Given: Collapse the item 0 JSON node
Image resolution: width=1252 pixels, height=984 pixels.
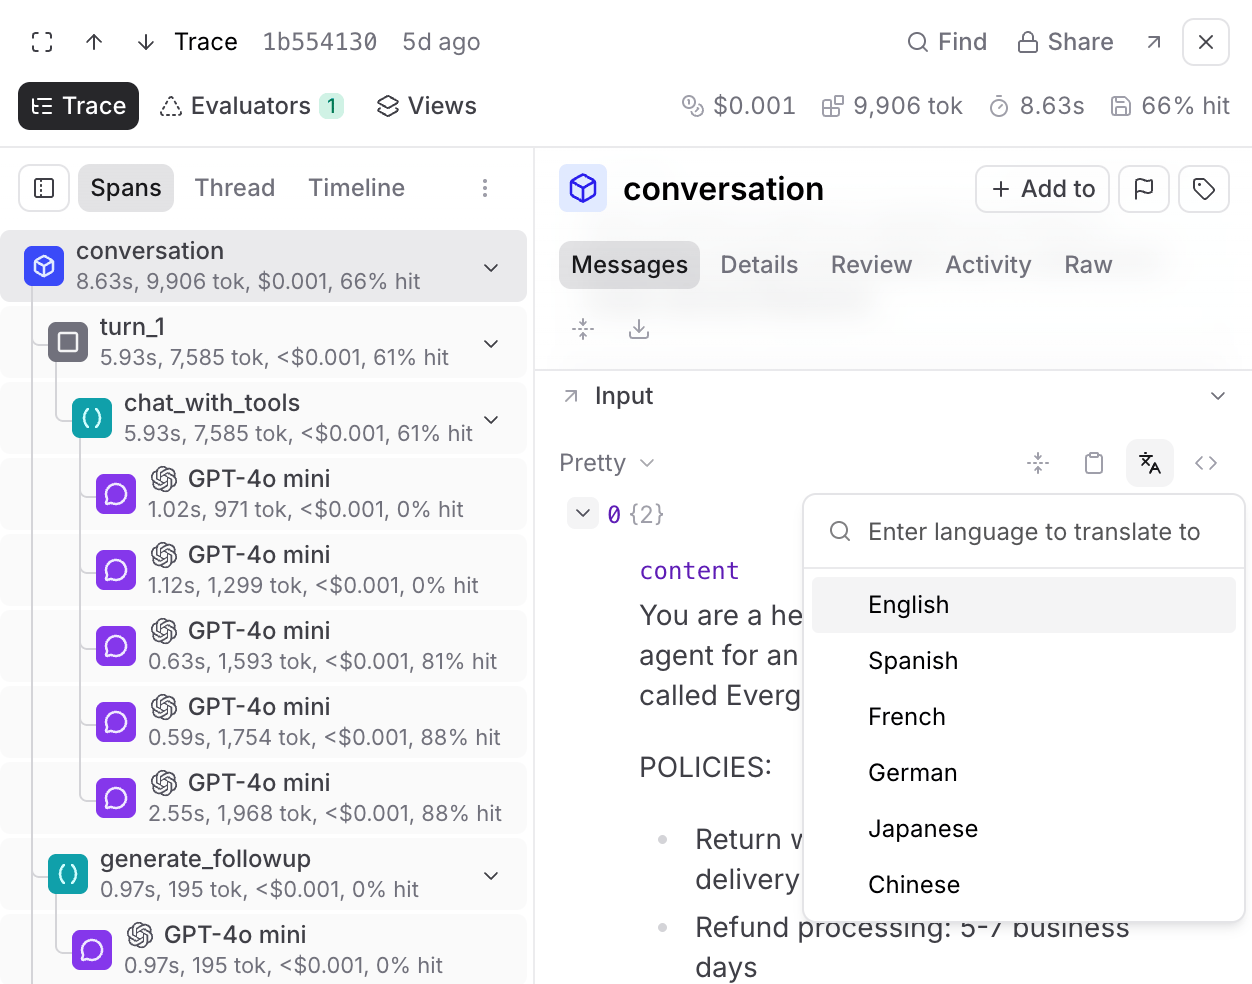Looking at the screenshot, I should click(x=583, y=513).
